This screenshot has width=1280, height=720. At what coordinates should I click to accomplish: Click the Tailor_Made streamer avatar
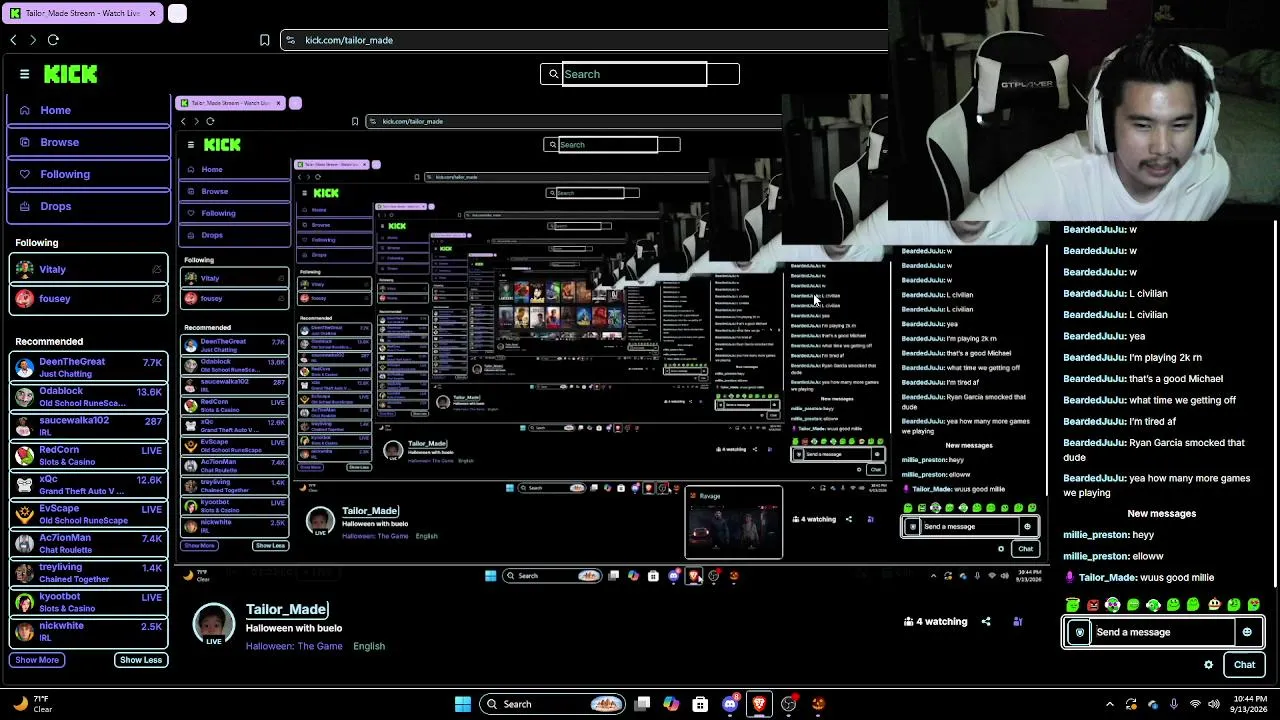coord(213,623)
